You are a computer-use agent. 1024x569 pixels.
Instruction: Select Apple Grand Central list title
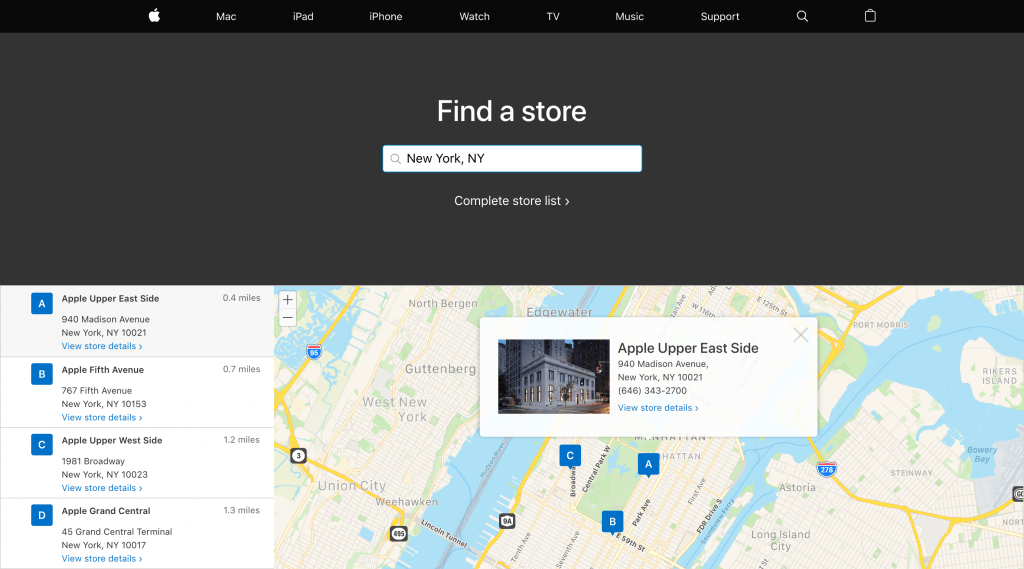pyautogui.click(x=106, y=511)
